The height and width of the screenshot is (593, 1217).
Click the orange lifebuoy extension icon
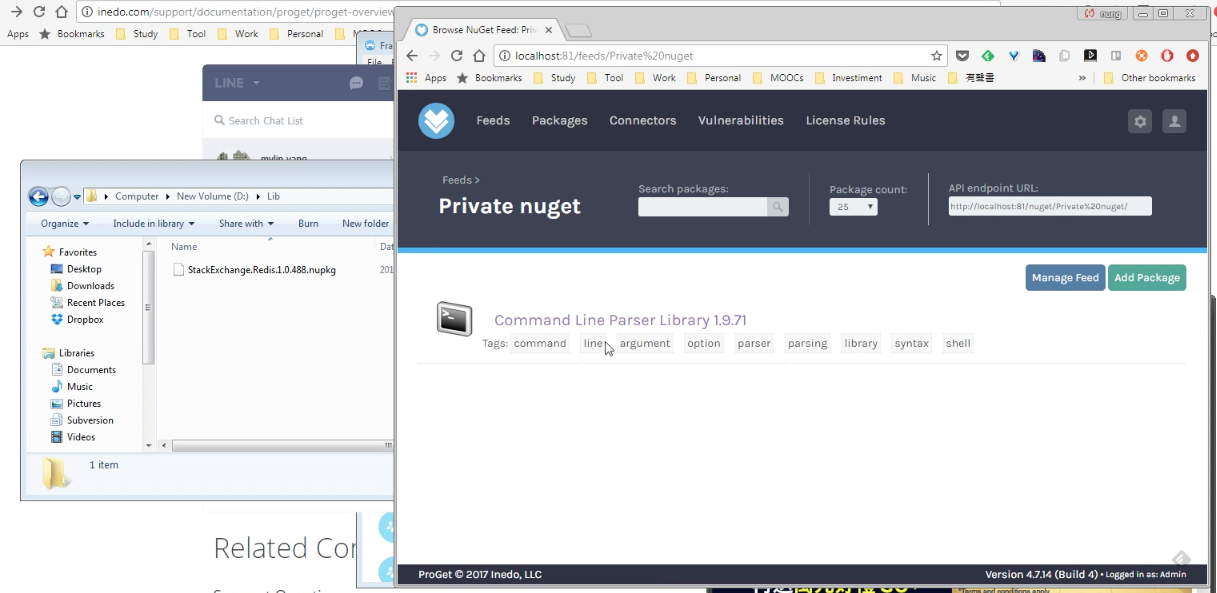pyautogui.click(x=1141, y=56)
